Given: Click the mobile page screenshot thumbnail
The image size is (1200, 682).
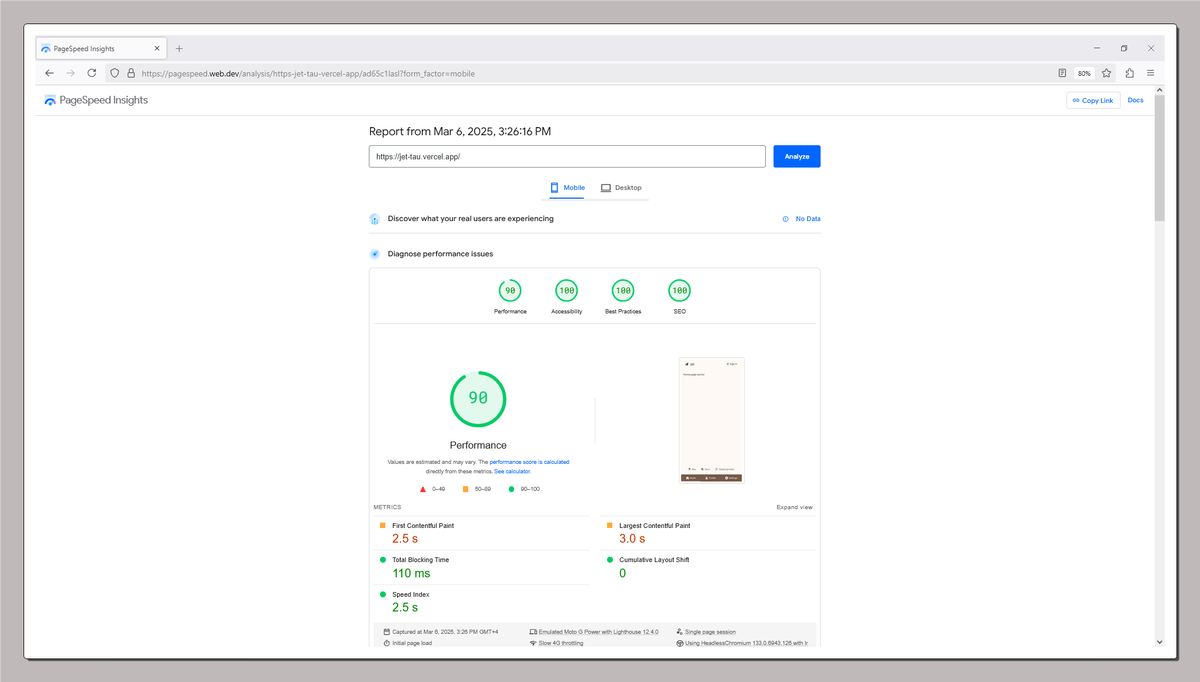Looking at the screenshot, I should coord(711,420).
